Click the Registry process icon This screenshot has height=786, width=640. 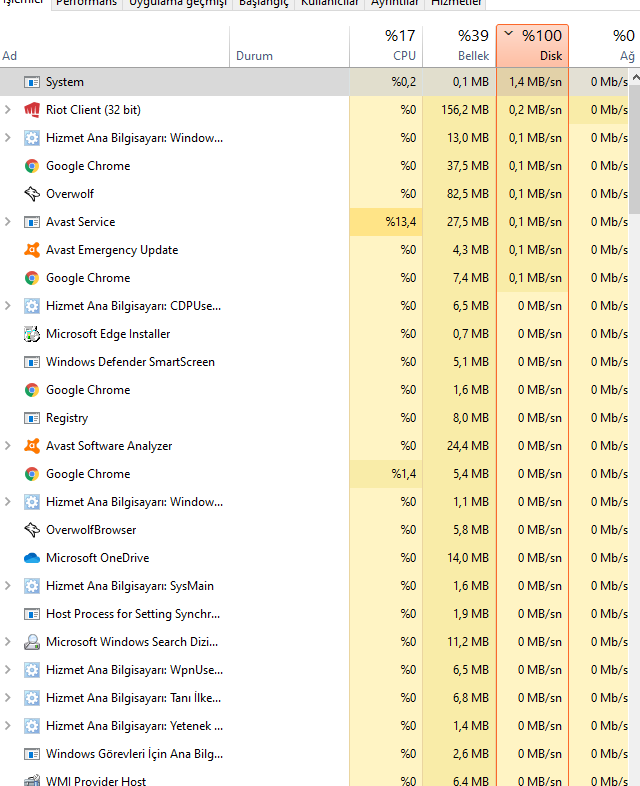point(32,418)
